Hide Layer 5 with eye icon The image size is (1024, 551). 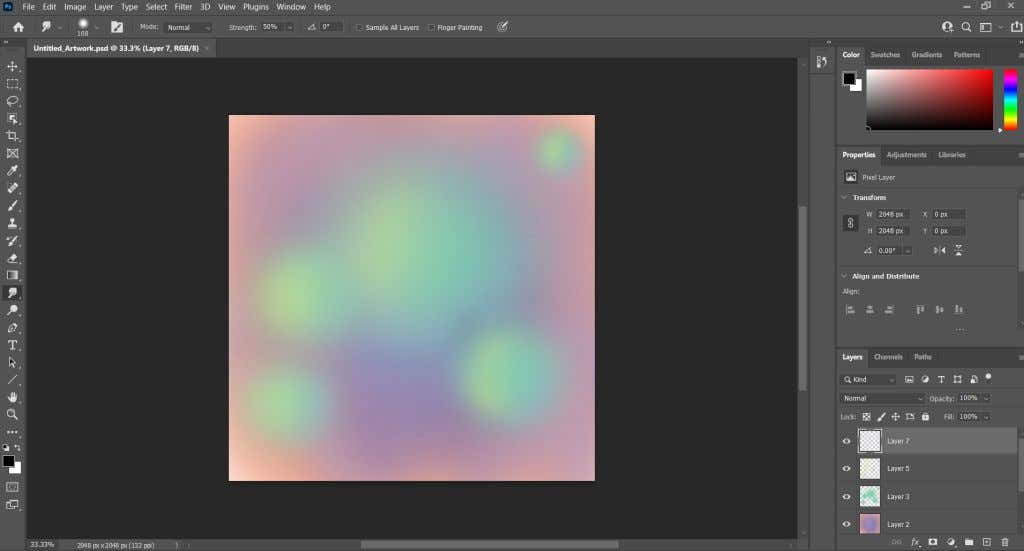click(847, 468)
